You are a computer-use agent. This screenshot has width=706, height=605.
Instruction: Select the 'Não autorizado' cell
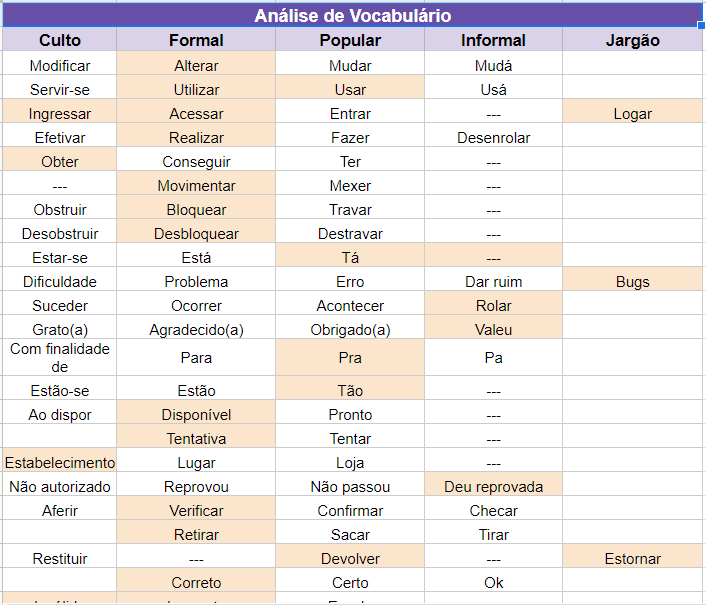click(x=60, y=487)
